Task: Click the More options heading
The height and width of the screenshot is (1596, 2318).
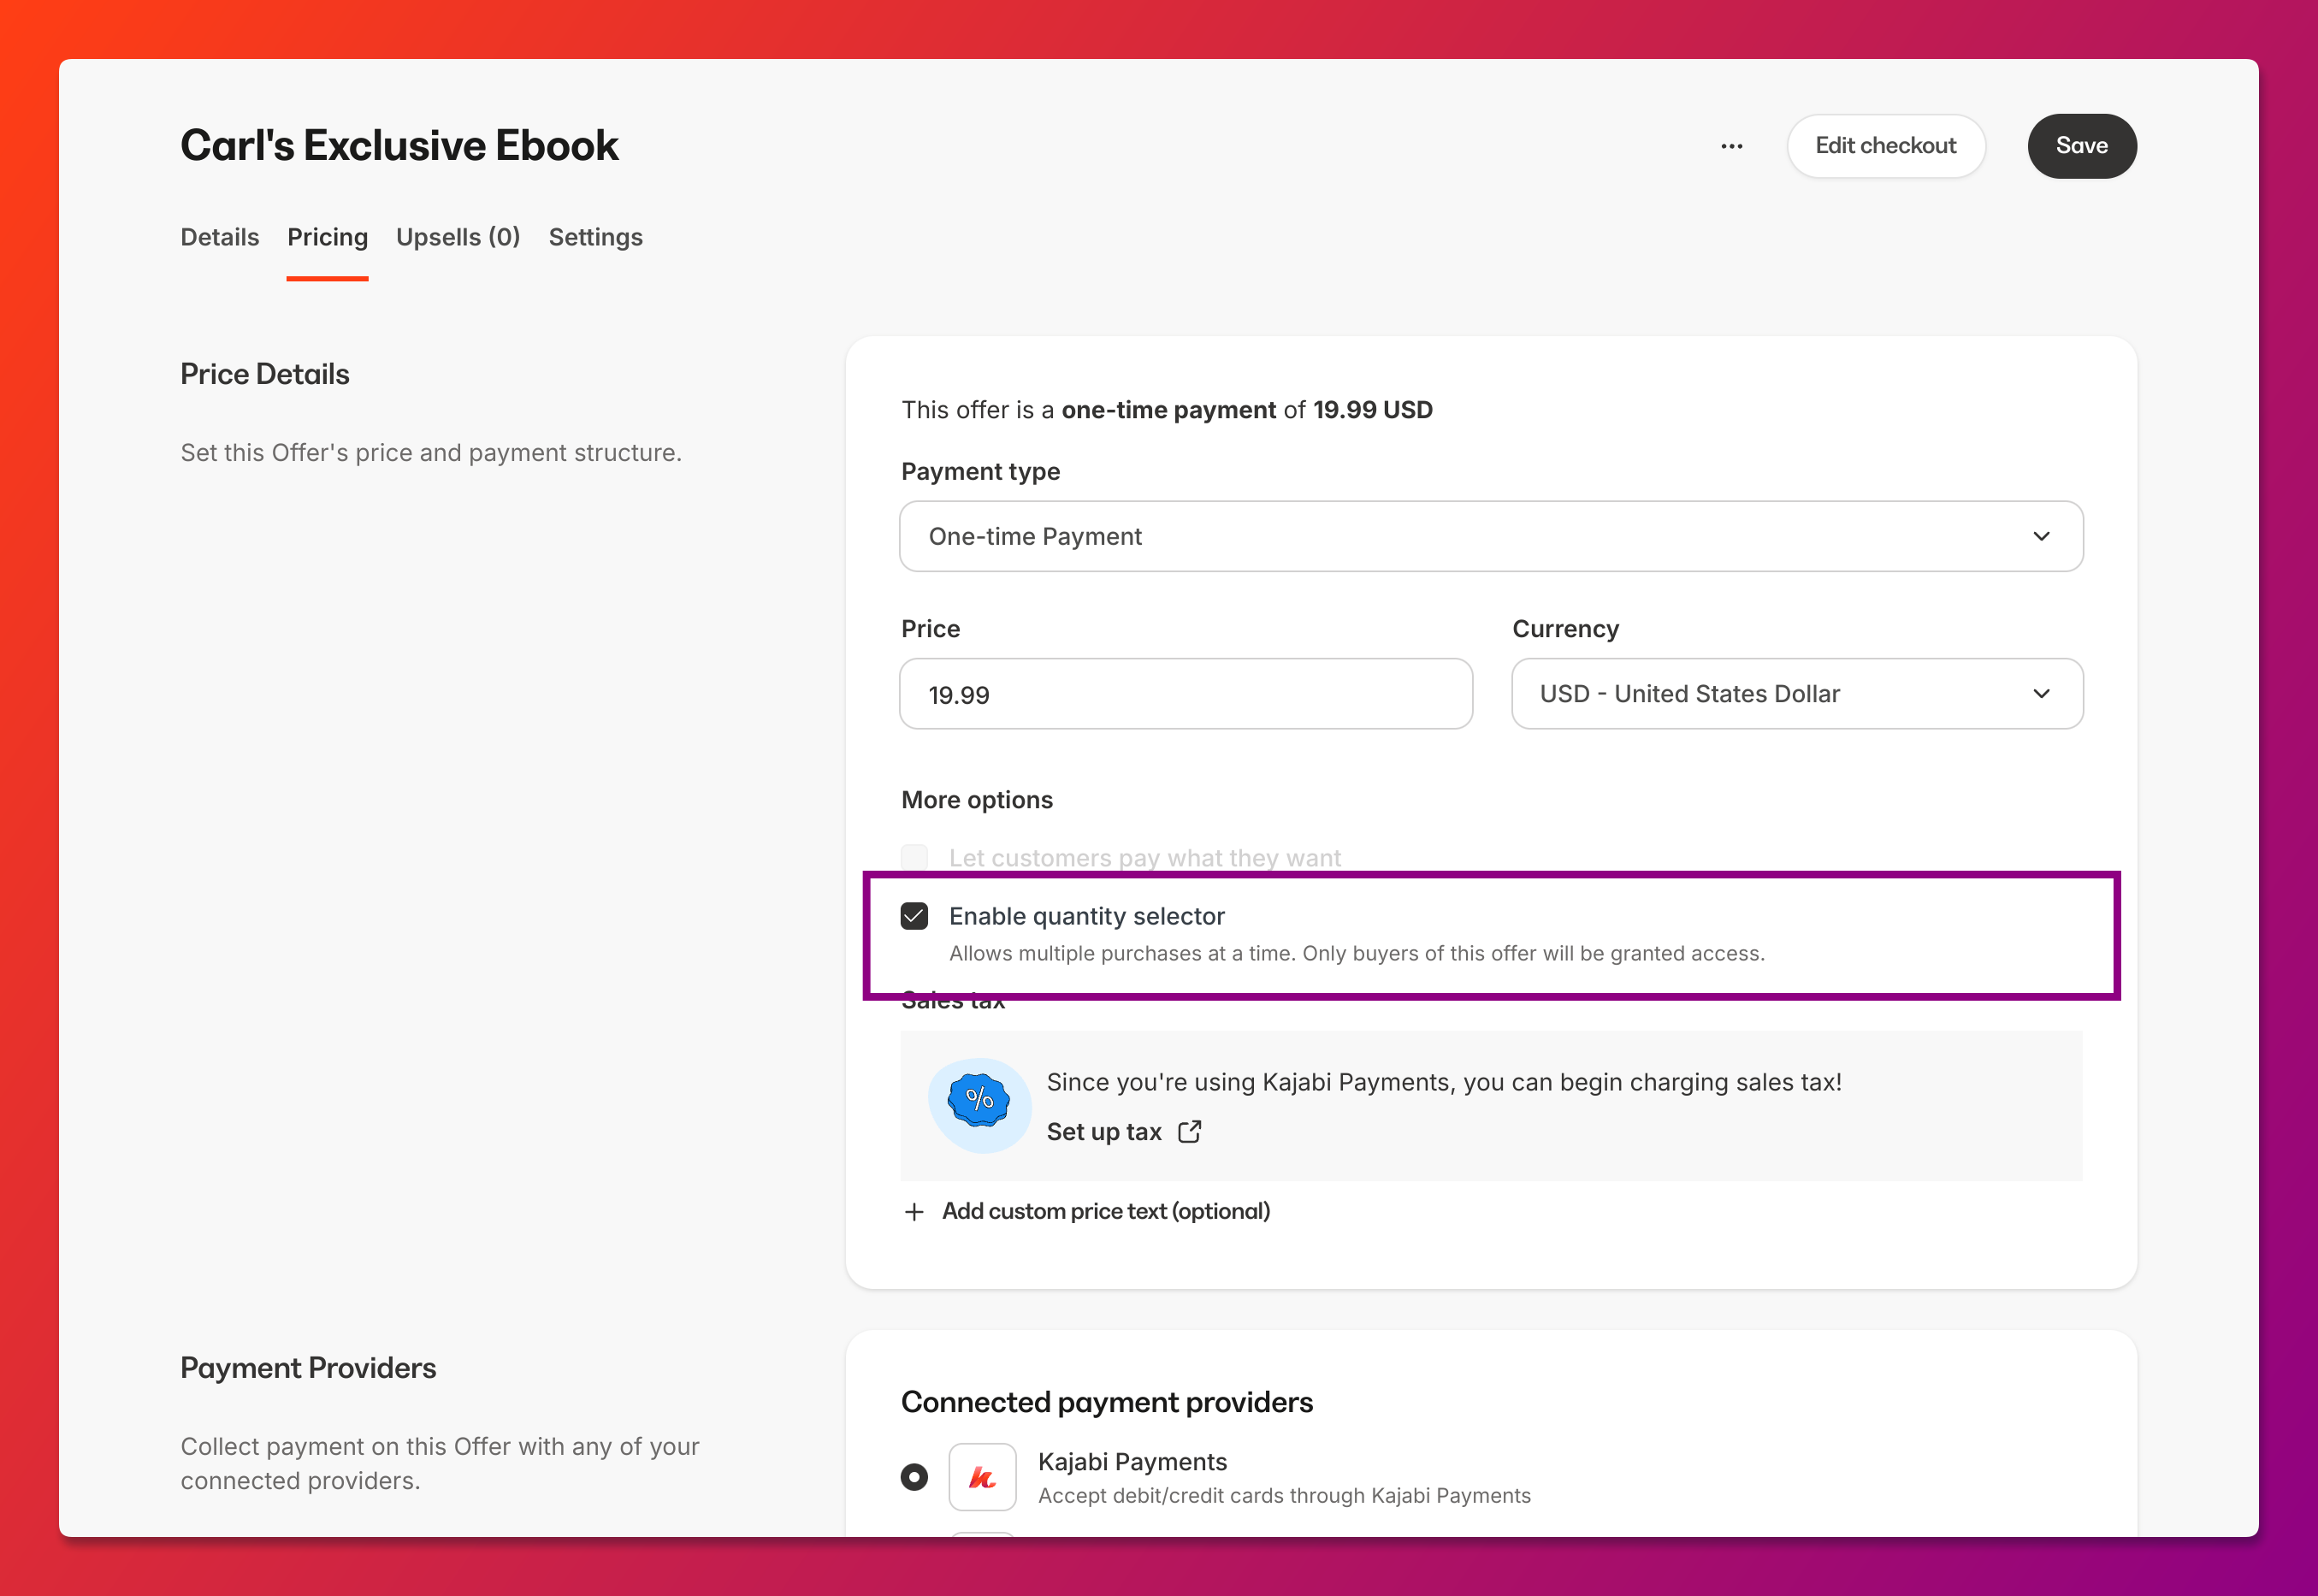Action: [x=977, y=800]
